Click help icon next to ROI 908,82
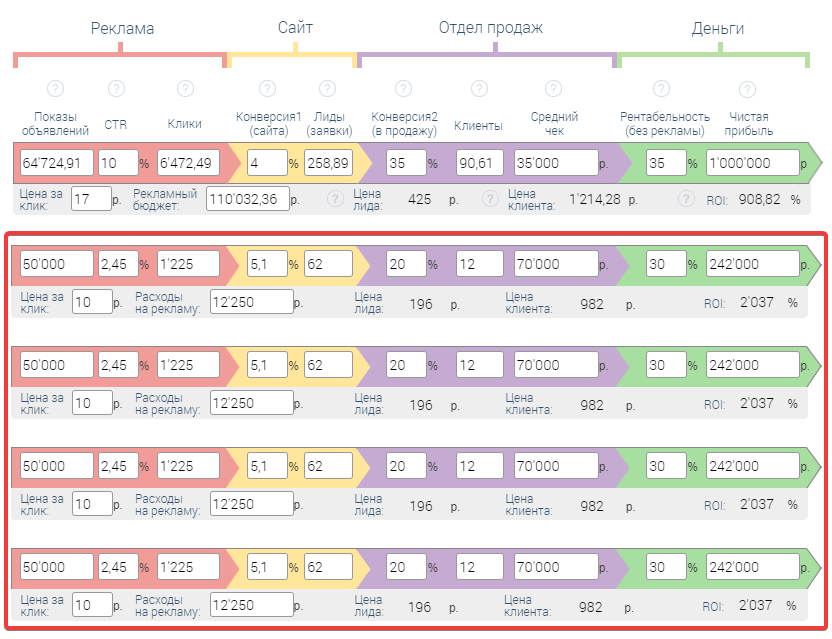Screen dimensions: 832x639 pyautogui.click(x=686, y=199)
